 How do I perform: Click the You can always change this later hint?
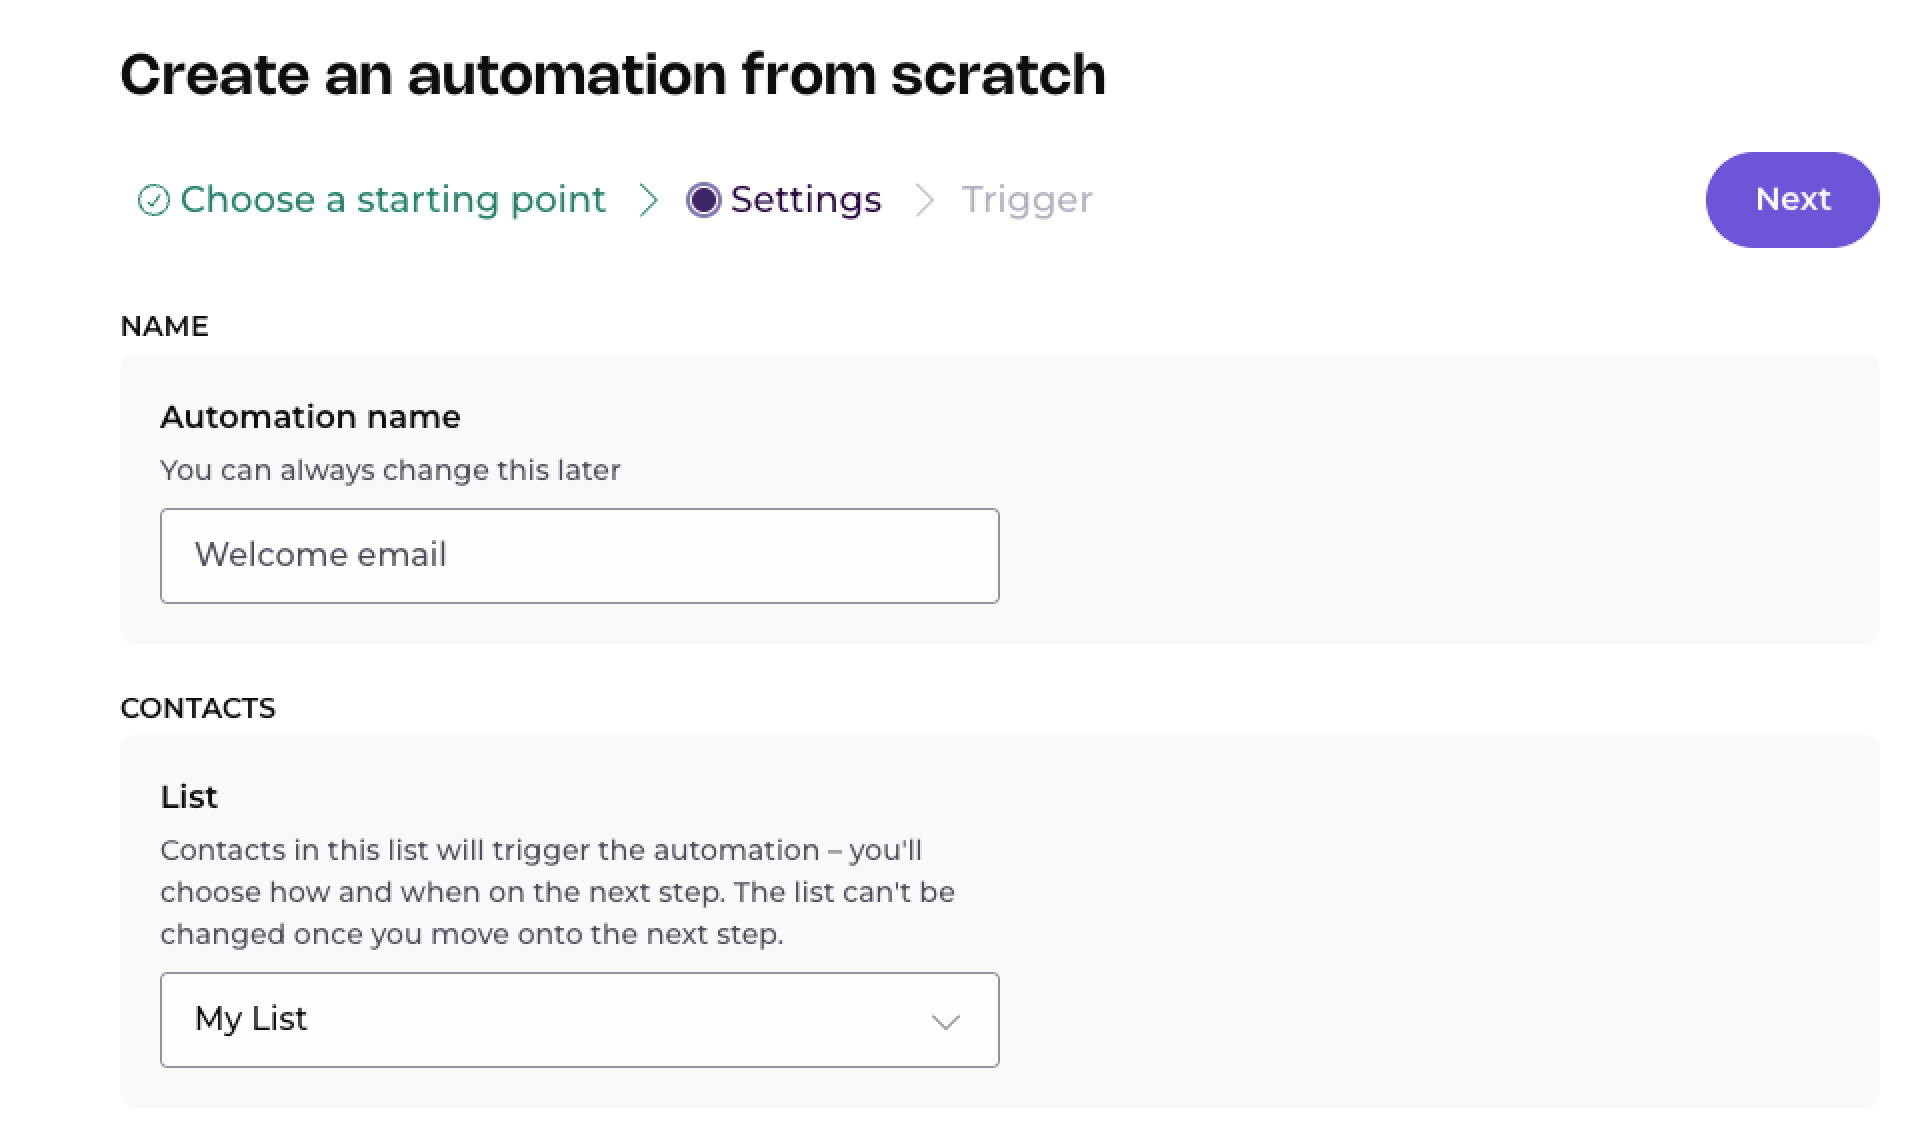(390, 470)
